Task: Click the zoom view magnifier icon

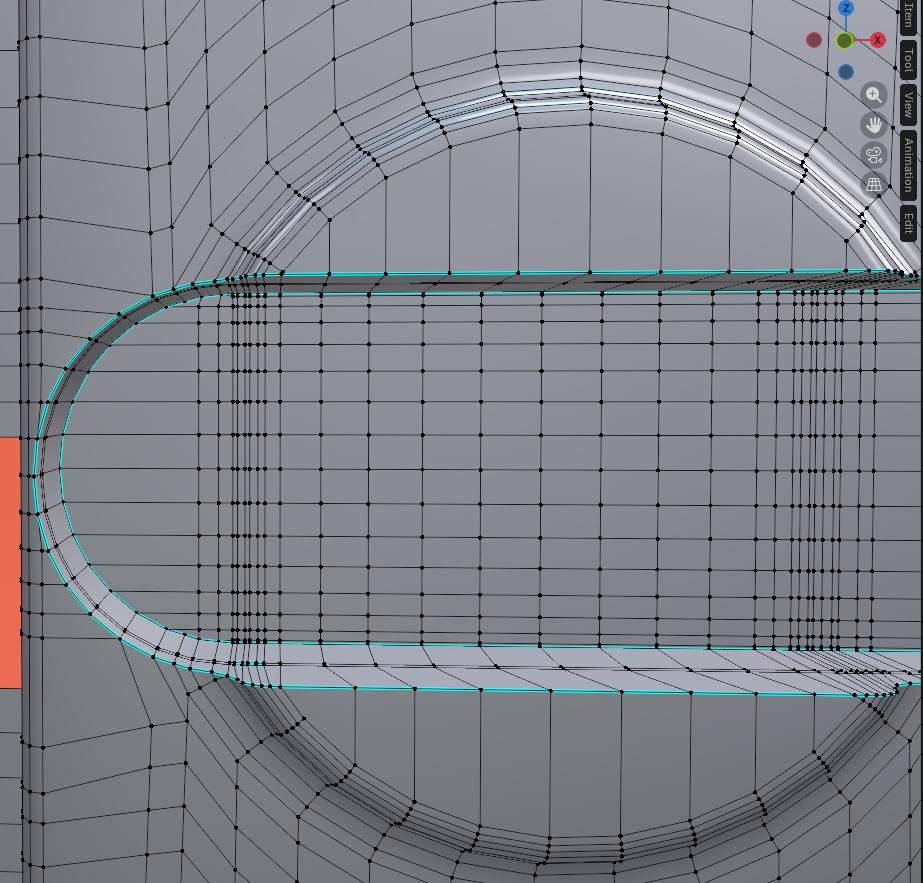Action: pos(874,95)
